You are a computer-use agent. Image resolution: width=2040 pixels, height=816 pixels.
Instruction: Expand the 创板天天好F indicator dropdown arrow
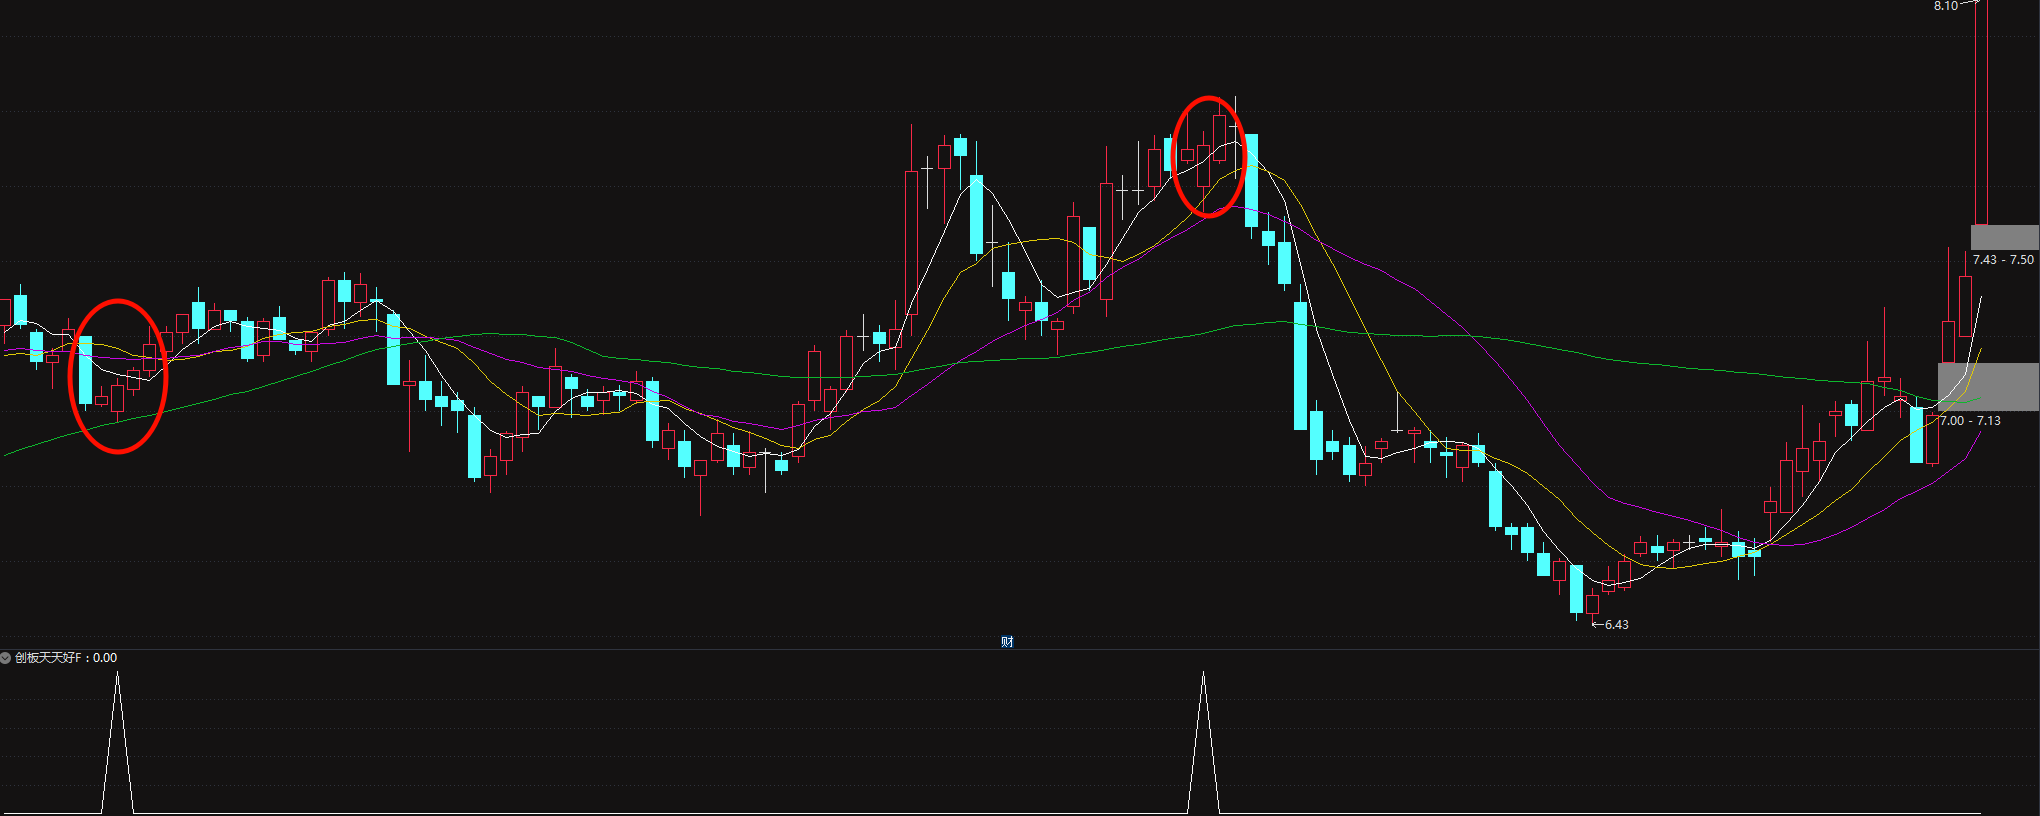tap(6, 658)
